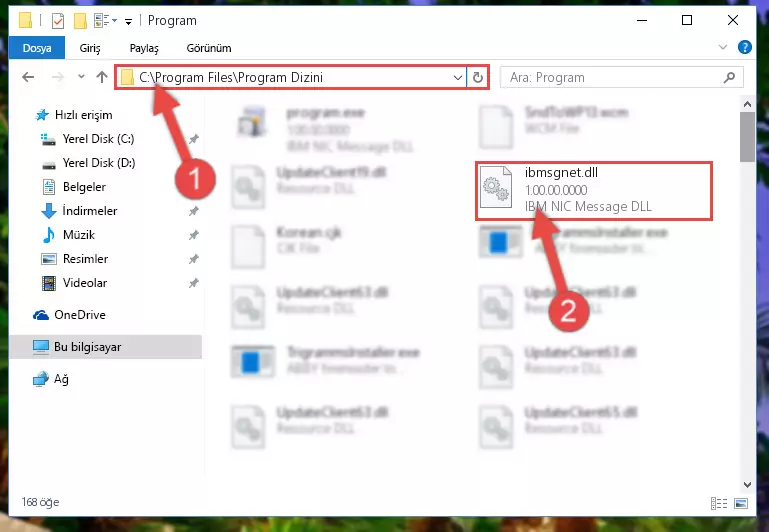769x532 pixels.
Task: Switch to details view layout icon
Action: (x=718, y=503)
